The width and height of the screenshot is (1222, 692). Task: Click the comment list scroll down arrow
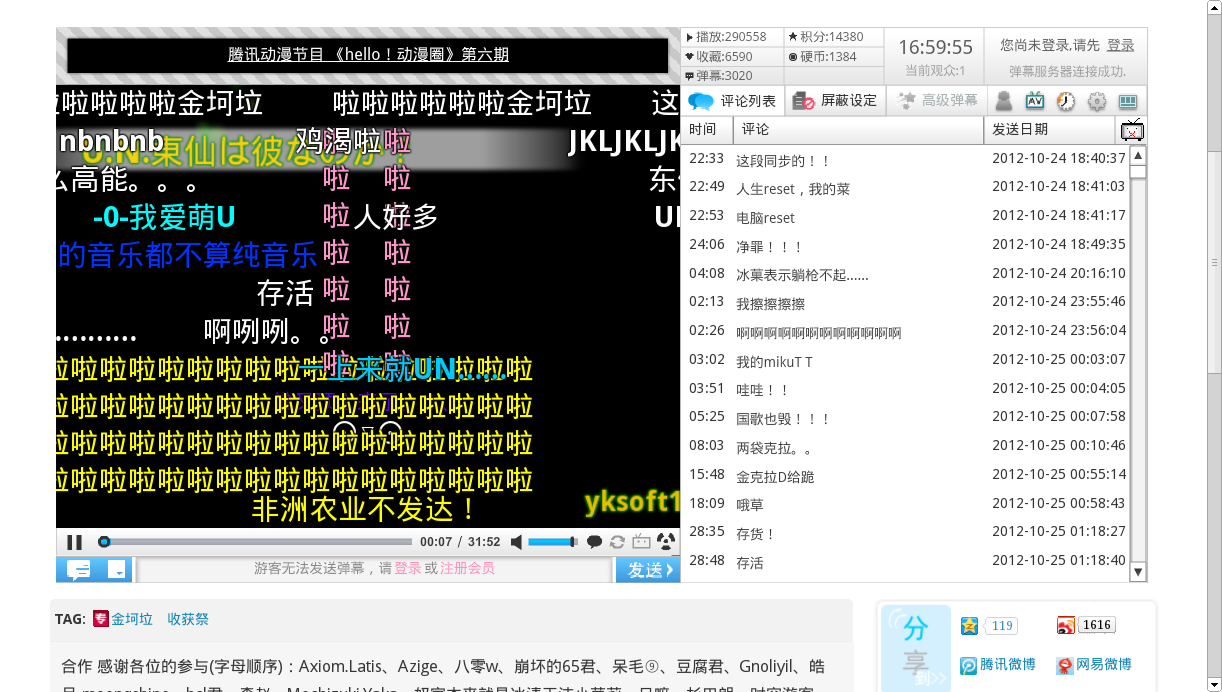click(x=1138, y=572)
